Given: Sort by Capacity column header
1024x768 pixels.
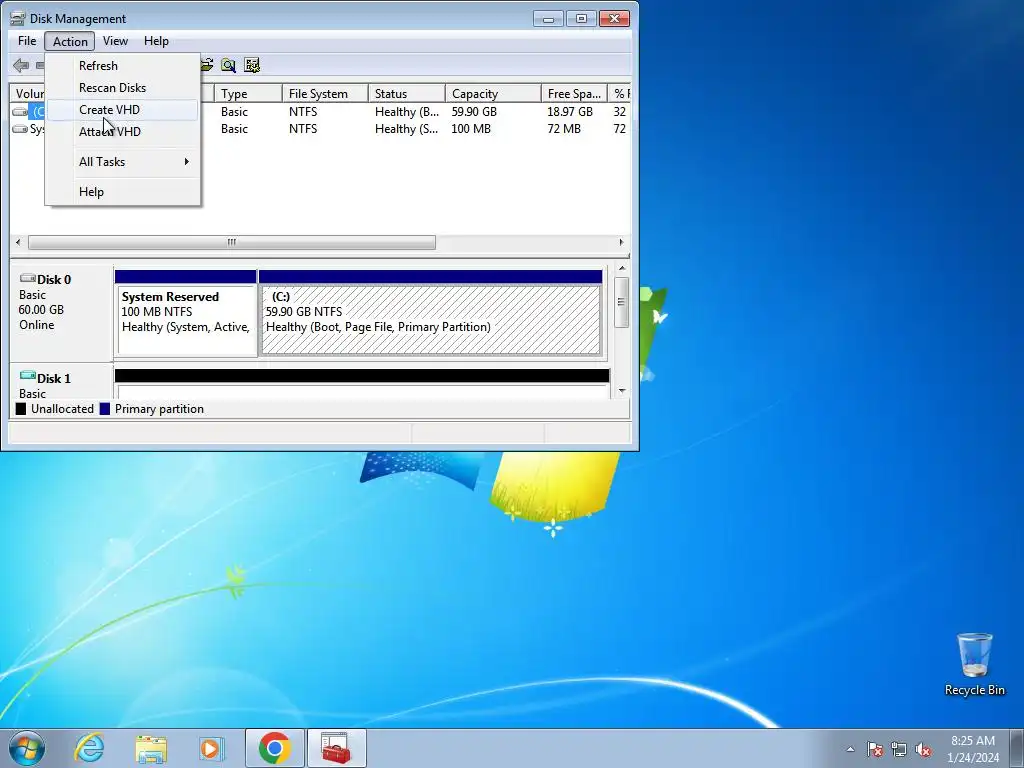Looking at the screenshot, I should (x=493, y=93).
